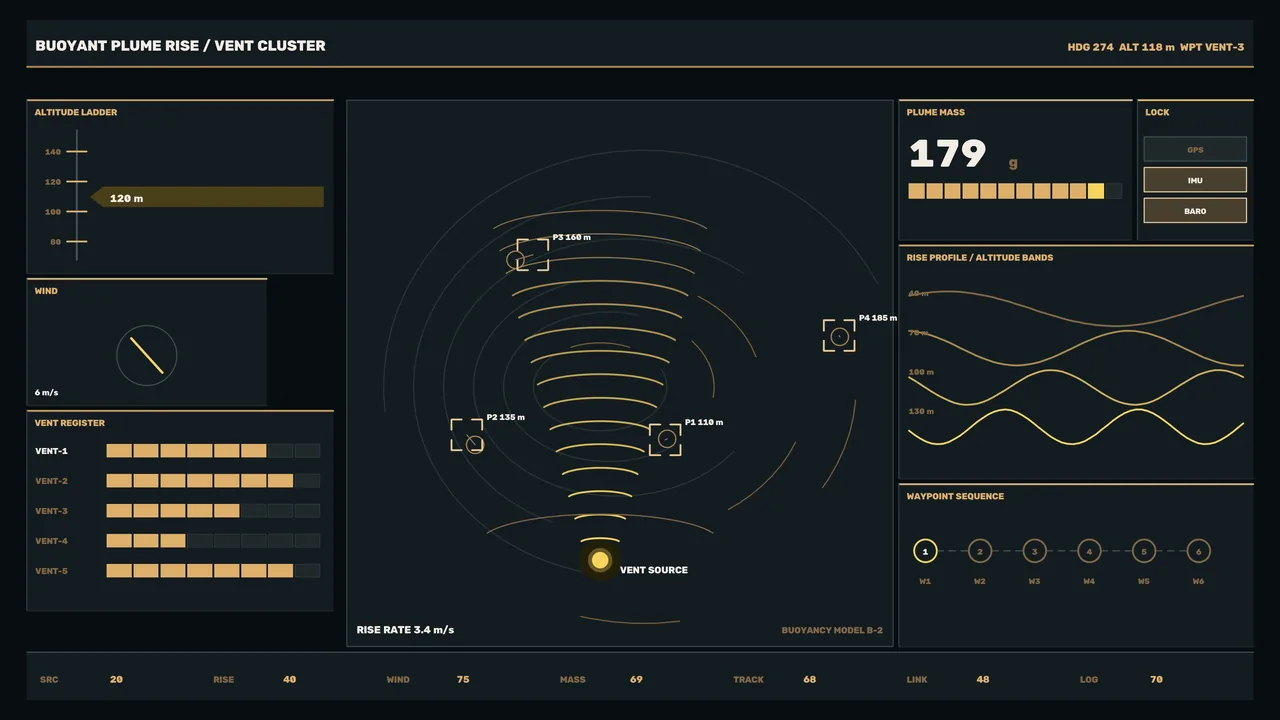
Task: Toggle the BARO lock
Action: (1195, 211)
